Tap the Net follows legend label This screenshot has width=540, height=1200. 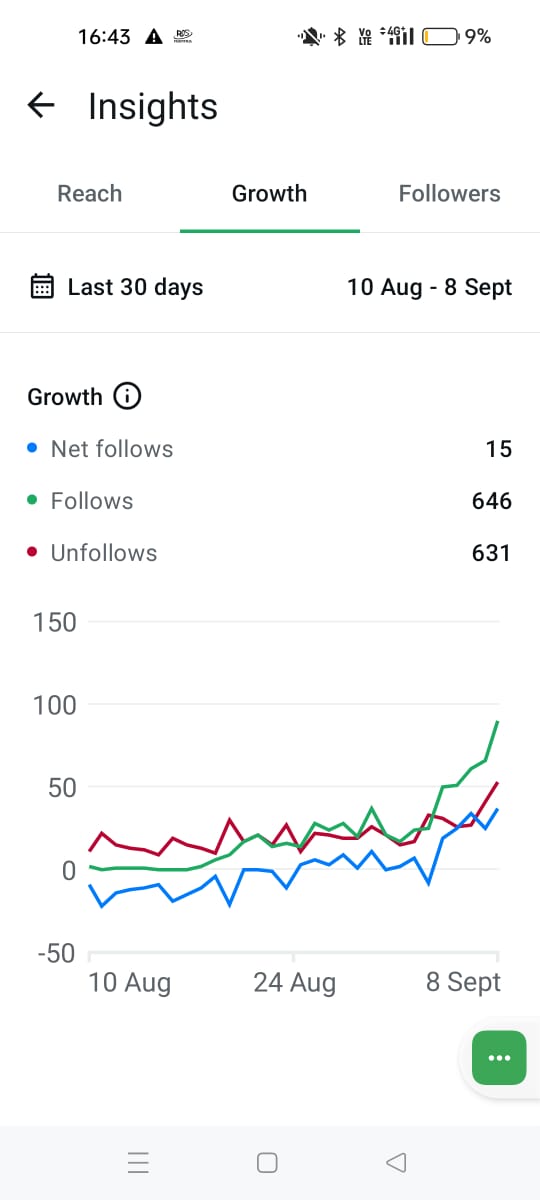(x=112, y=449)
